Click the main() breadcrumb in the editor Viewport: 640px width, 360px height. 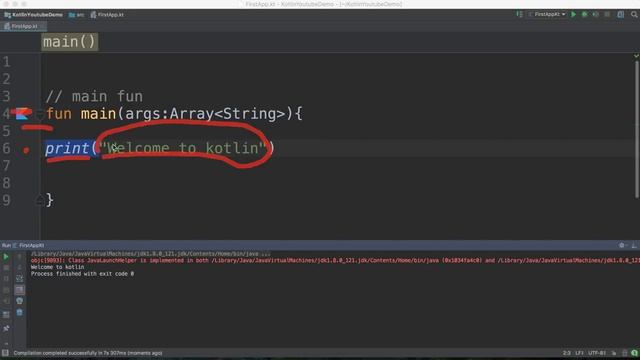(x=69, y=42)
